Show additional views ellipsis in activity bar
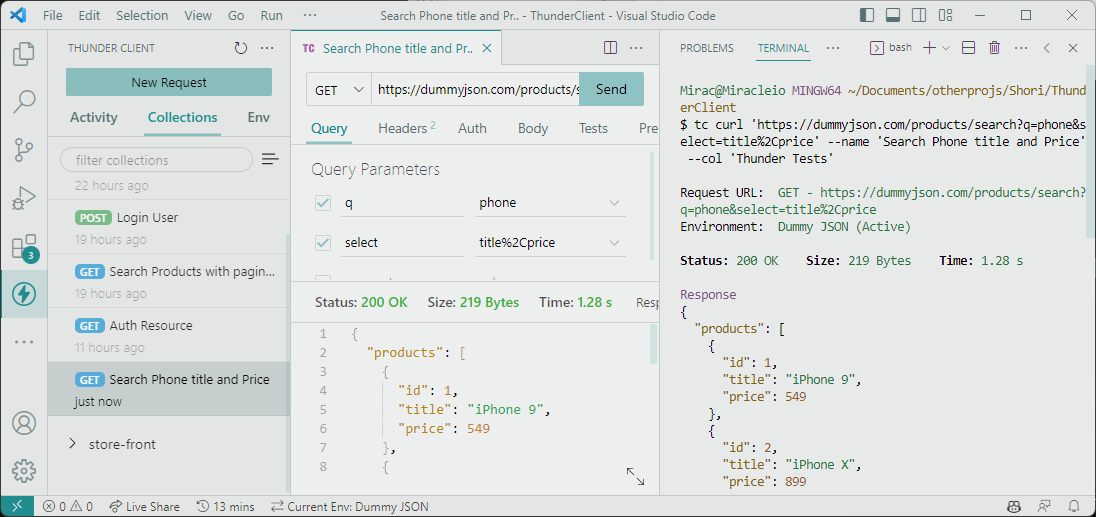Image resolution: width=1096 pixels, height=517 pixels. [x=24, y=342]
